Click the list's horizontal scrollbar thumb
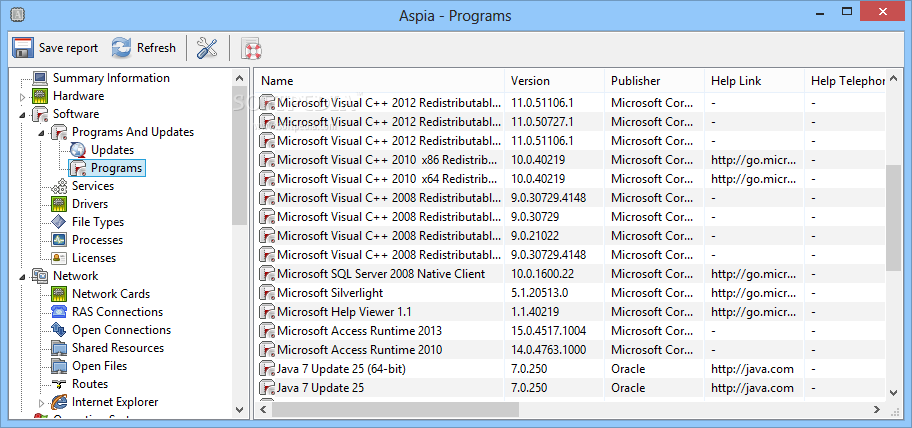The image size is (912, 428). 395,410
